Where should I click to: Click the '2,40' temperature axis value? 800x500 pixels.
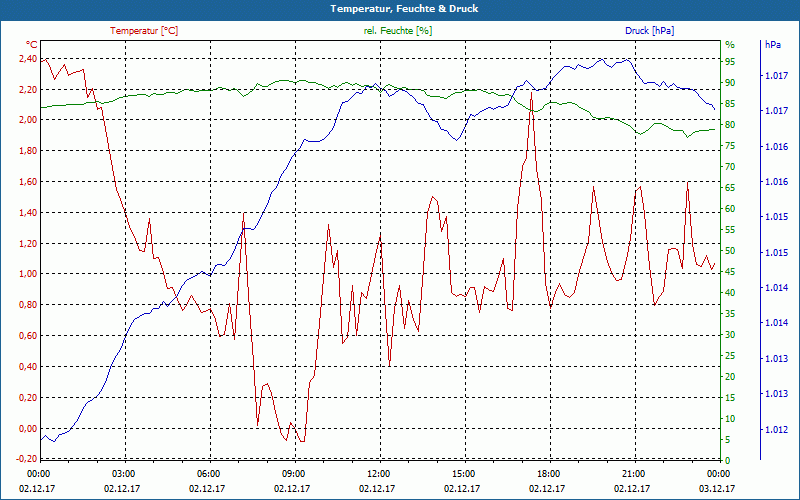(x=28, y=59)
